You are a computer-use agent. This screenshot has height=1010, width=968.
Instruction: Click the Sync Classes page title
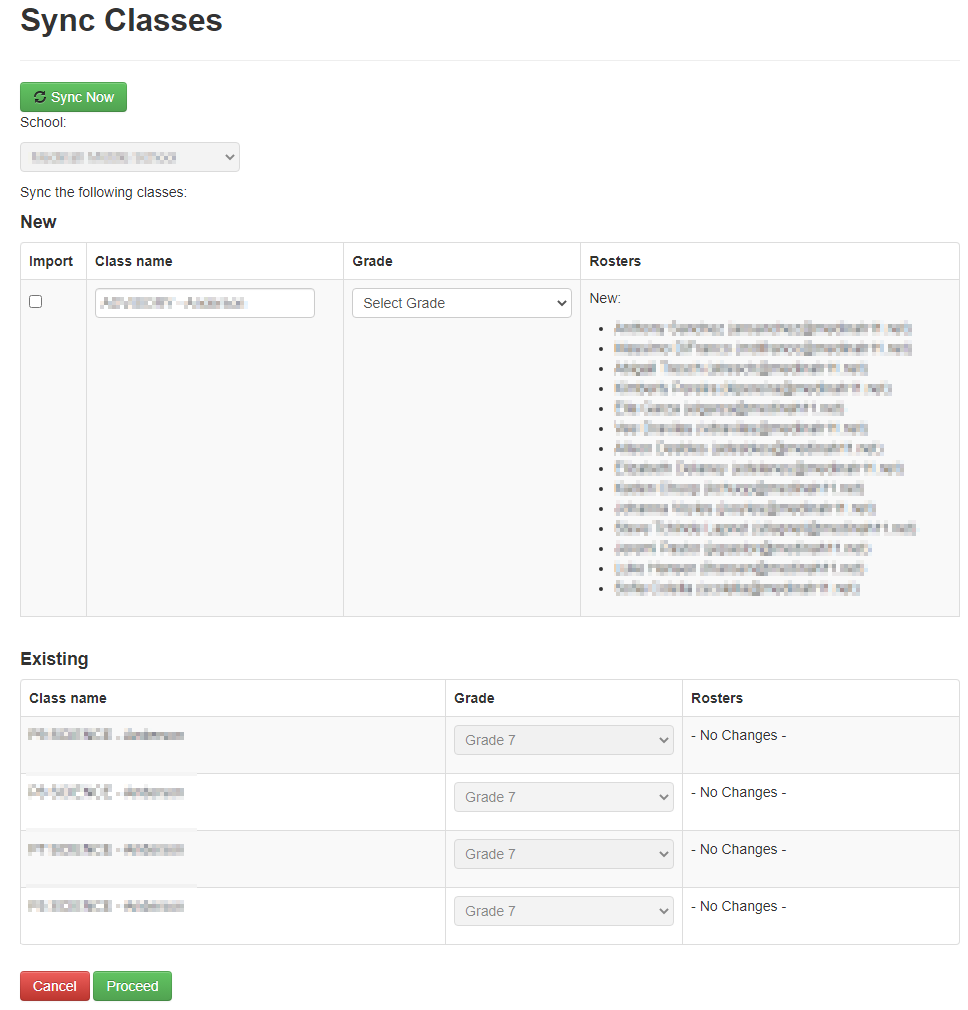pos(121,21)
